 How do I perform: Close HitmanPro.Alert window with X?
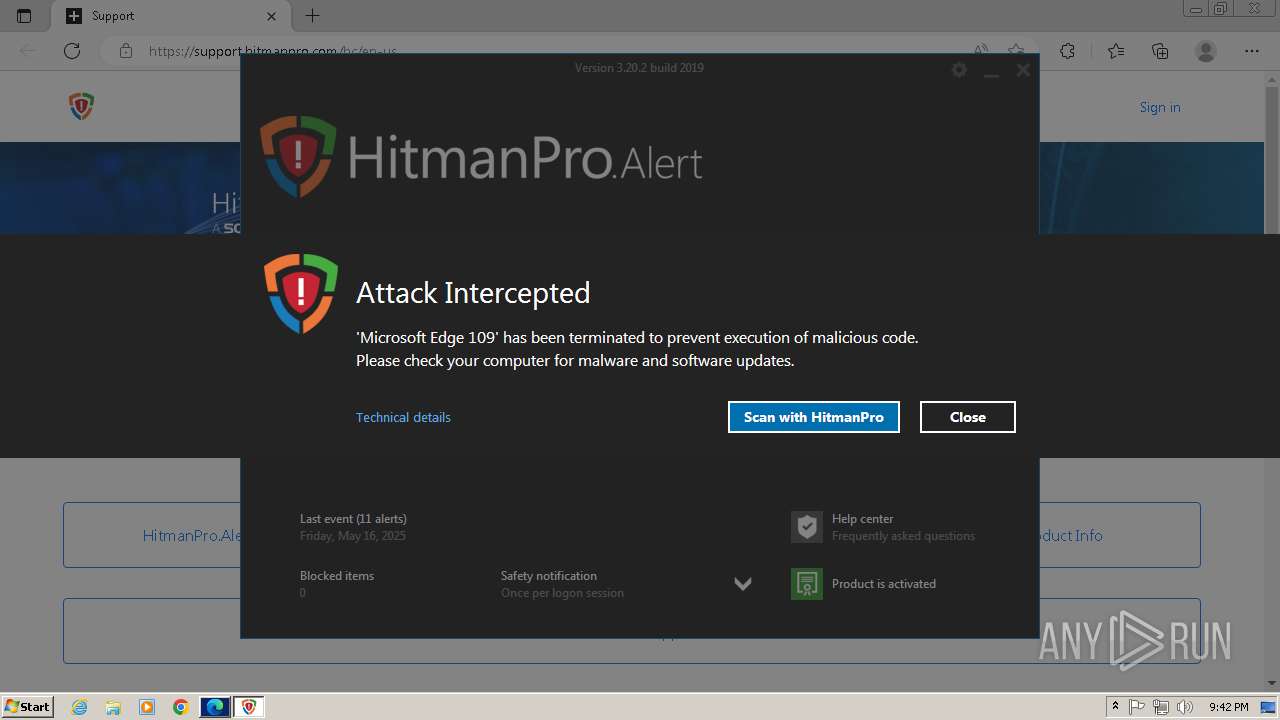1023,70
